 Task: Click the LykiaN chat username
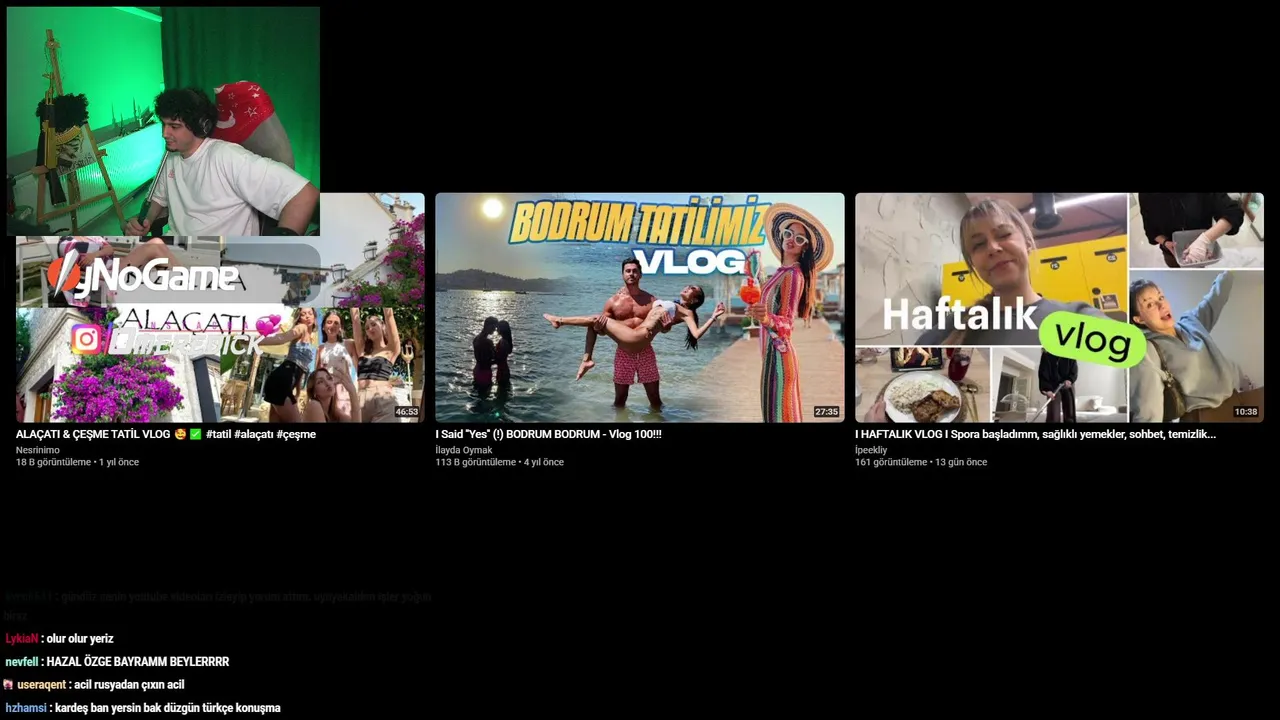[21, 639]
